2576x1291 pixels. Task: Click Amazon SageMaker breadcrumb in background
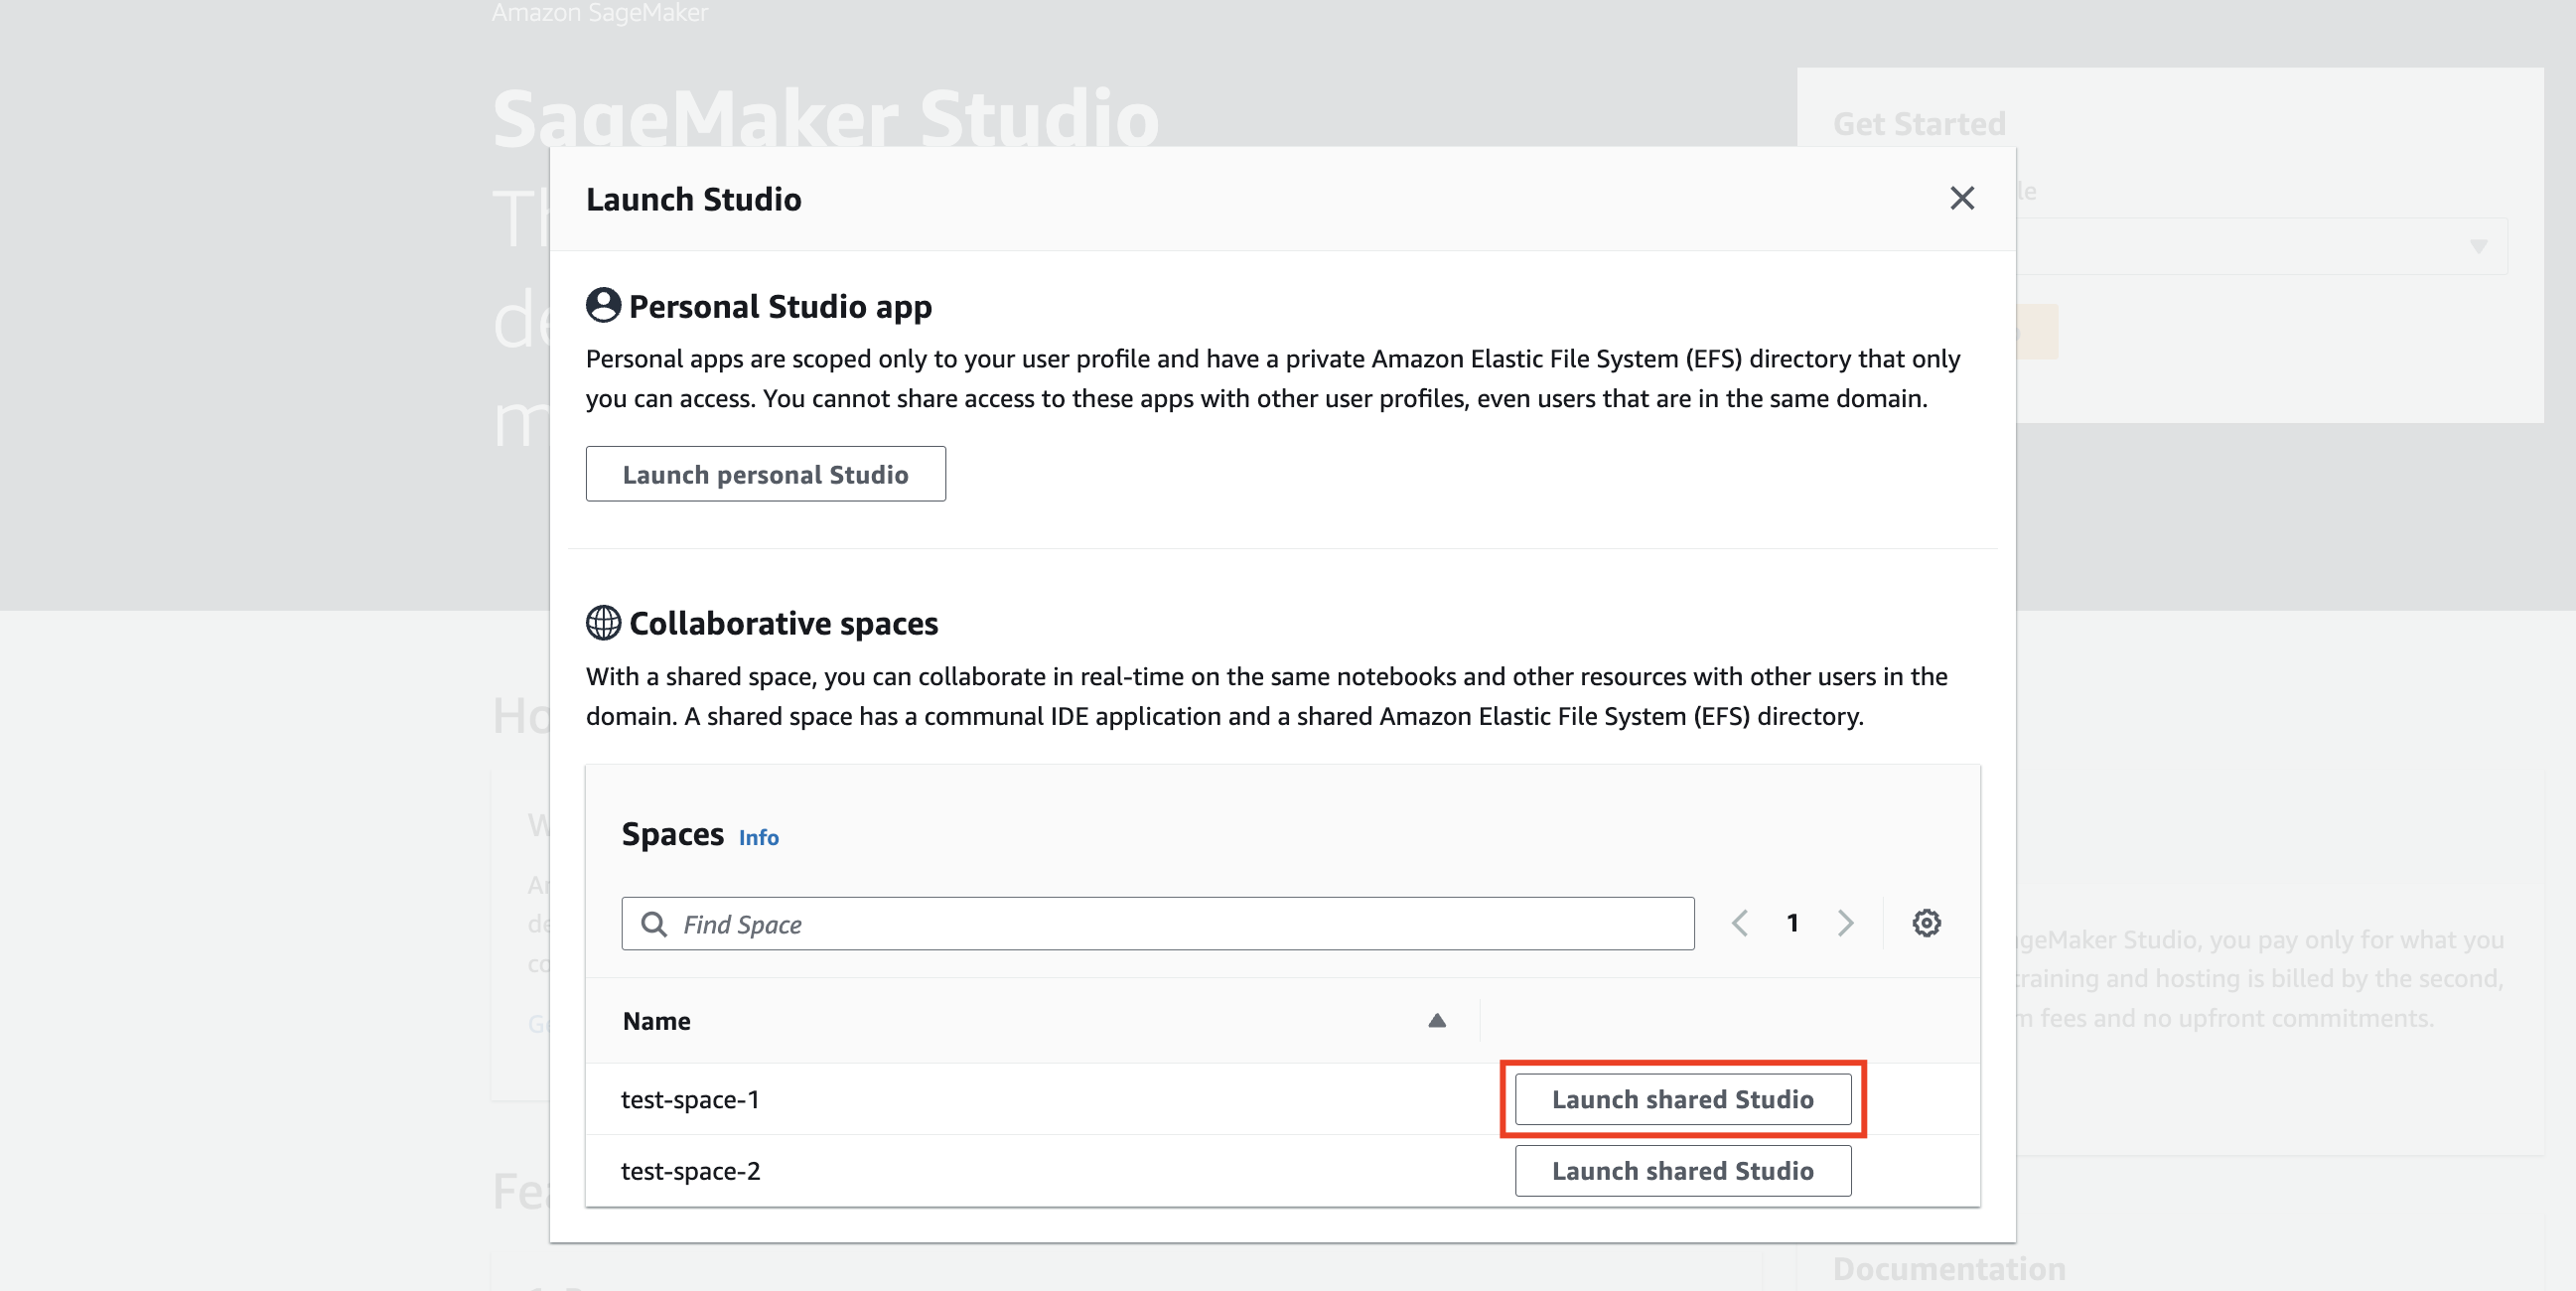599,13
